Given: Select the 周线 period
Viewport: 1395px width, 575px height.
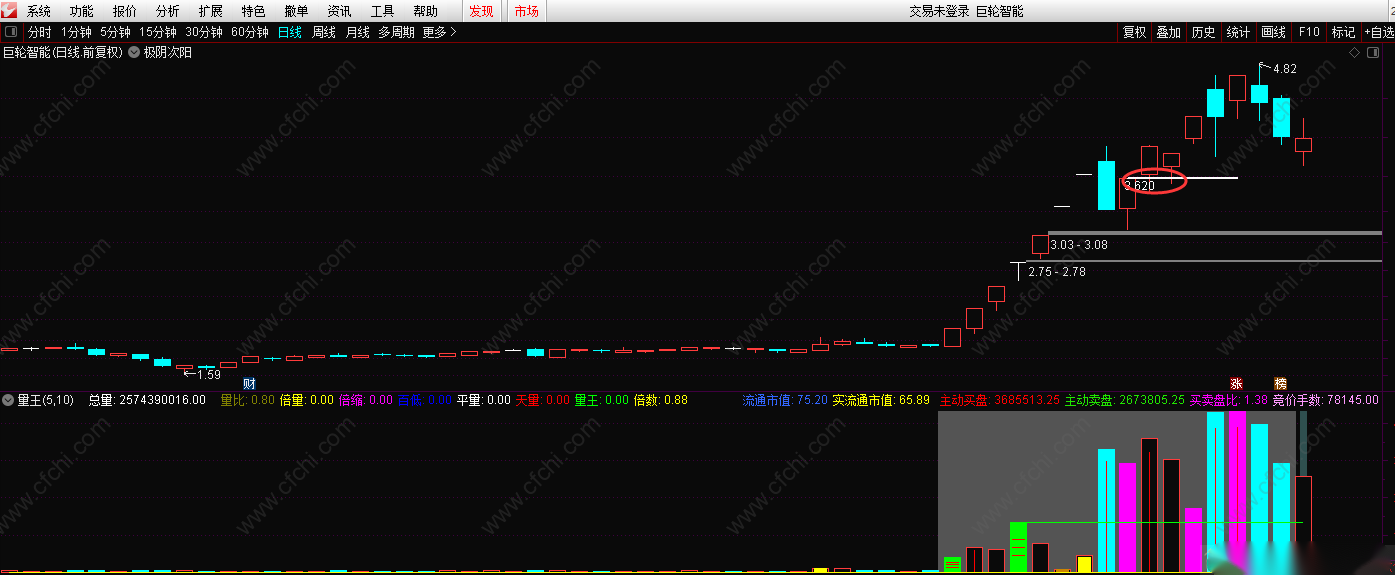Looking at the screenshot, I should [324, 32].
